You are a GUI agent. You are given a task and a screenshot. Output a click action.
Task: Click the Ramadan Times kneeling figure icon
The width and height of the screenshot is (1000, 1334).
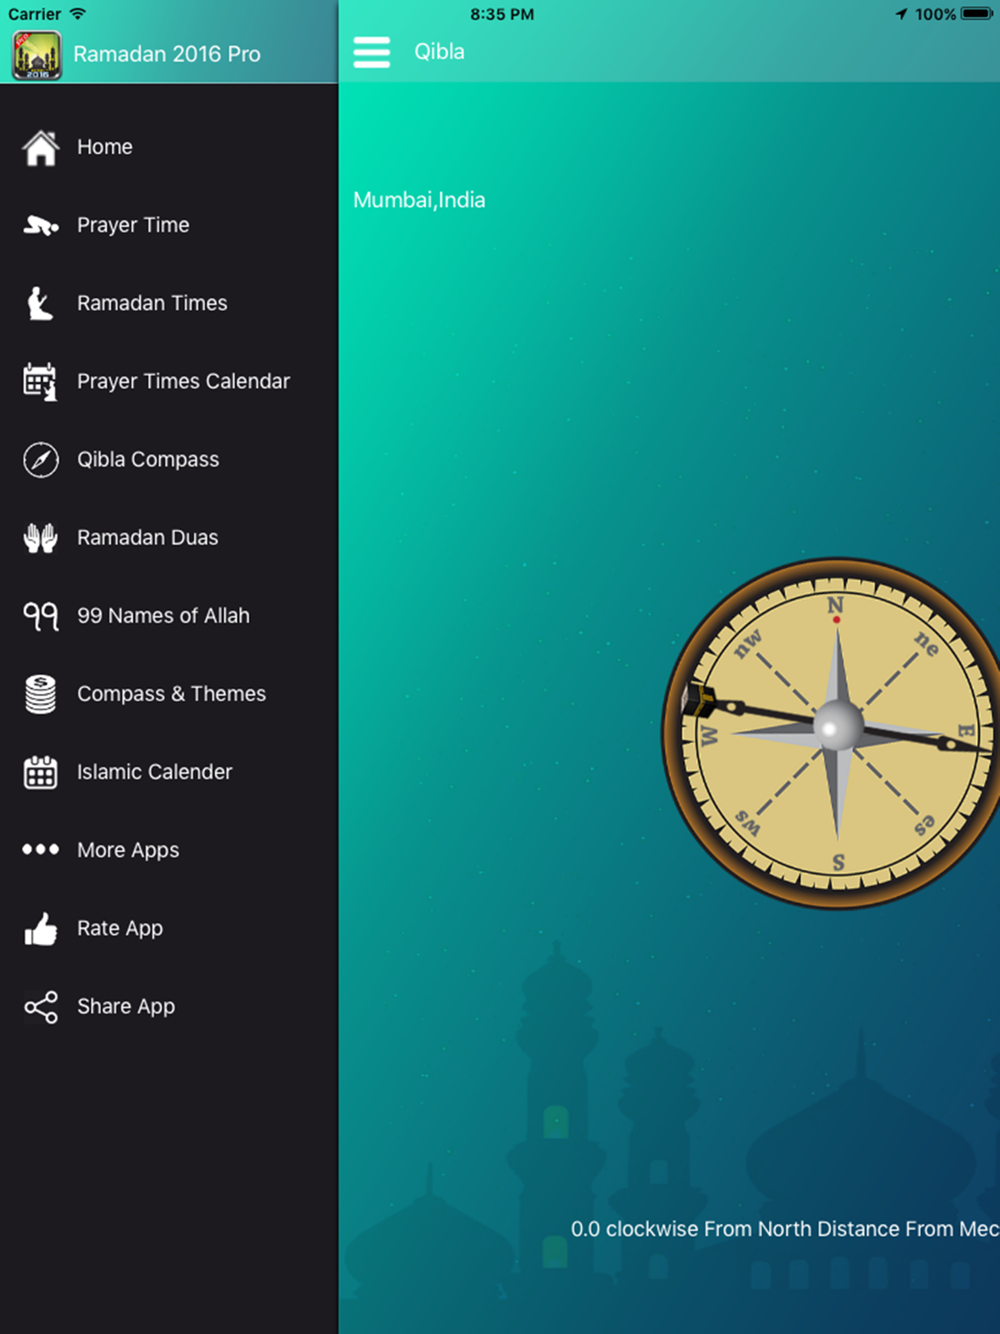pos(39,303)
